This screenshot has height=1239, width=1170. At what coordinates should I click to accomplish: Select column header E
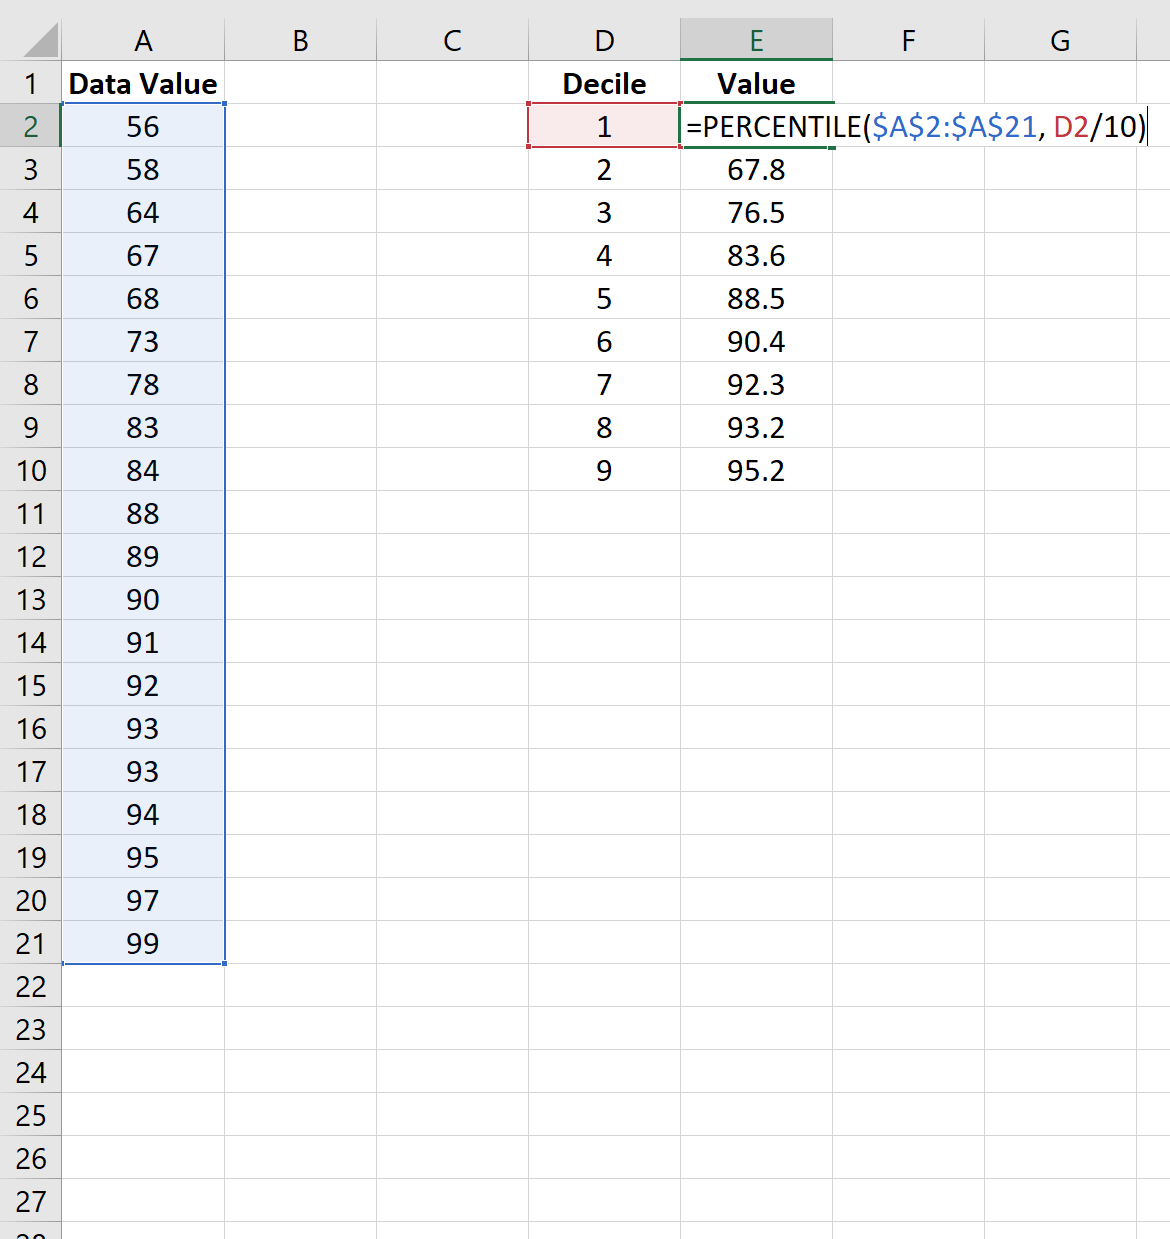(757, 40)
